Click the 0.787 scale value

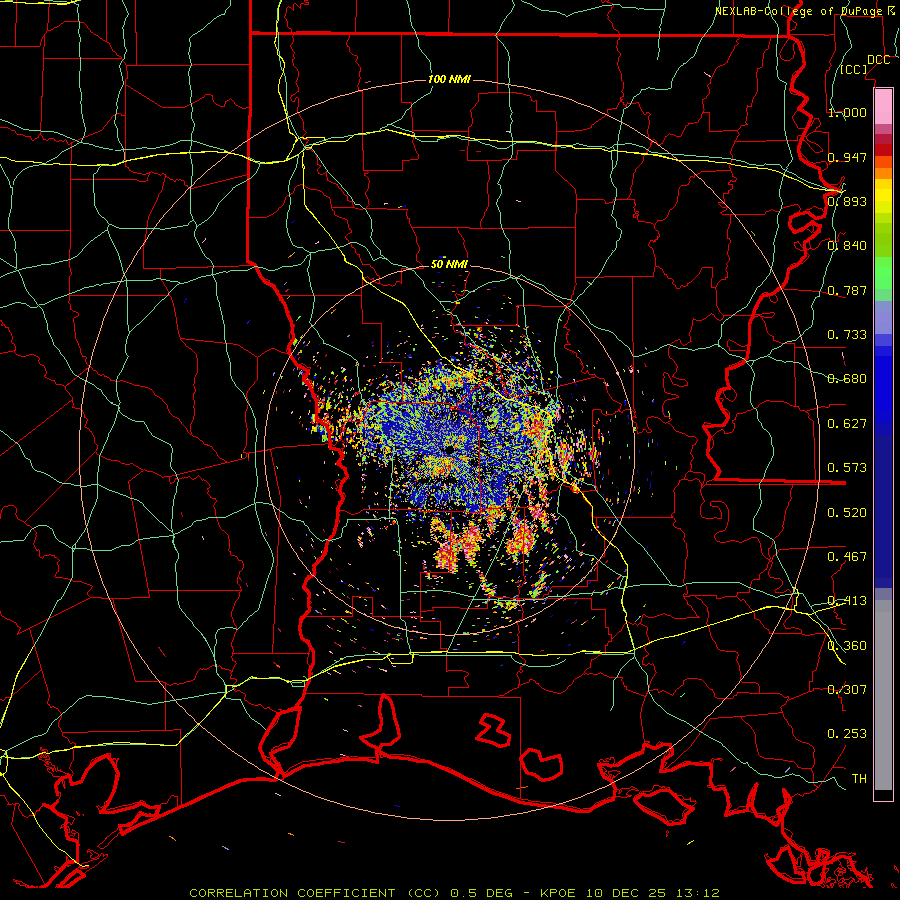pos(847,290)
